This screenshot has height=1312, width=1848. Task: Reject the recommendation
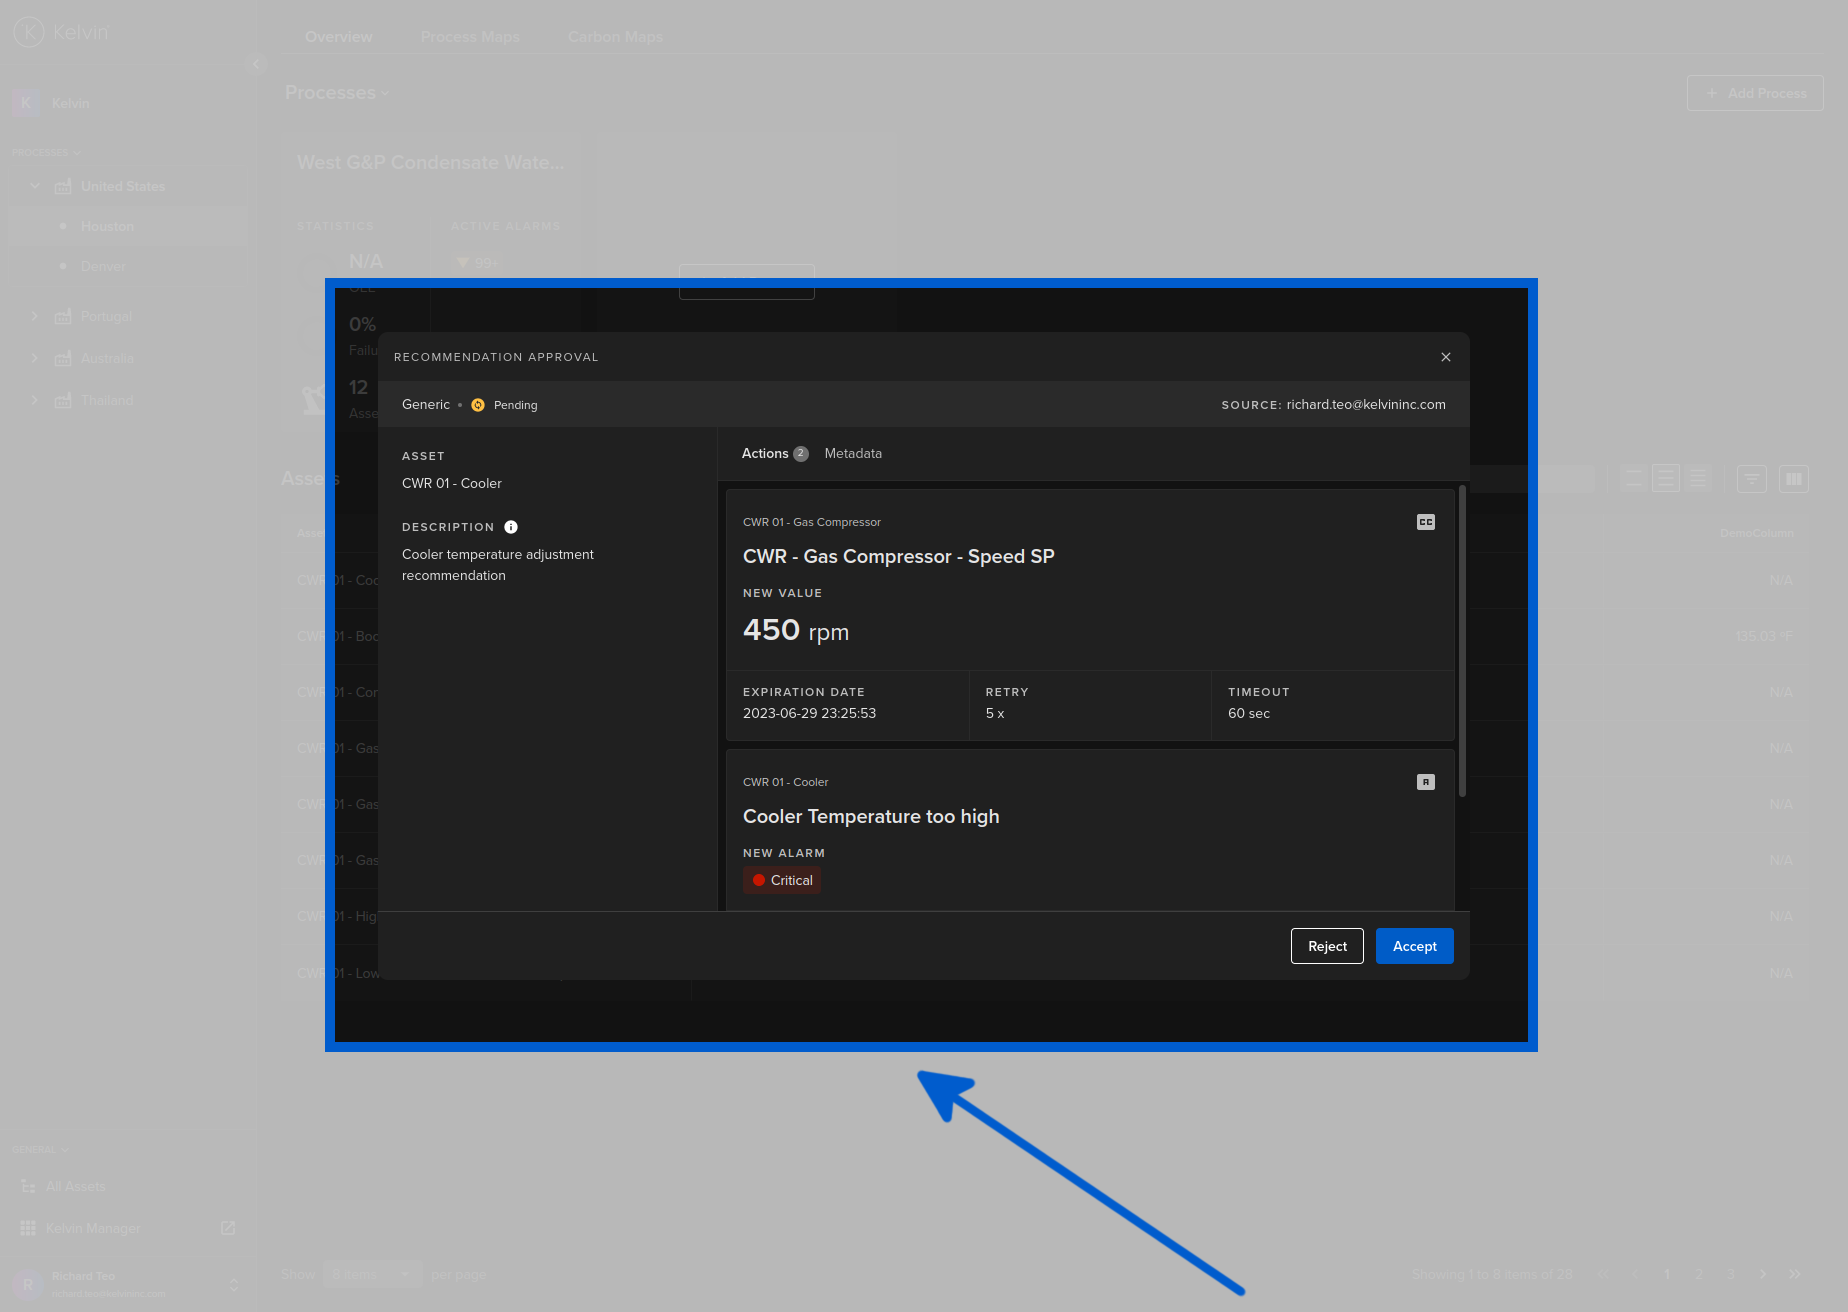pyautogui.click(x=1327, y=946)
